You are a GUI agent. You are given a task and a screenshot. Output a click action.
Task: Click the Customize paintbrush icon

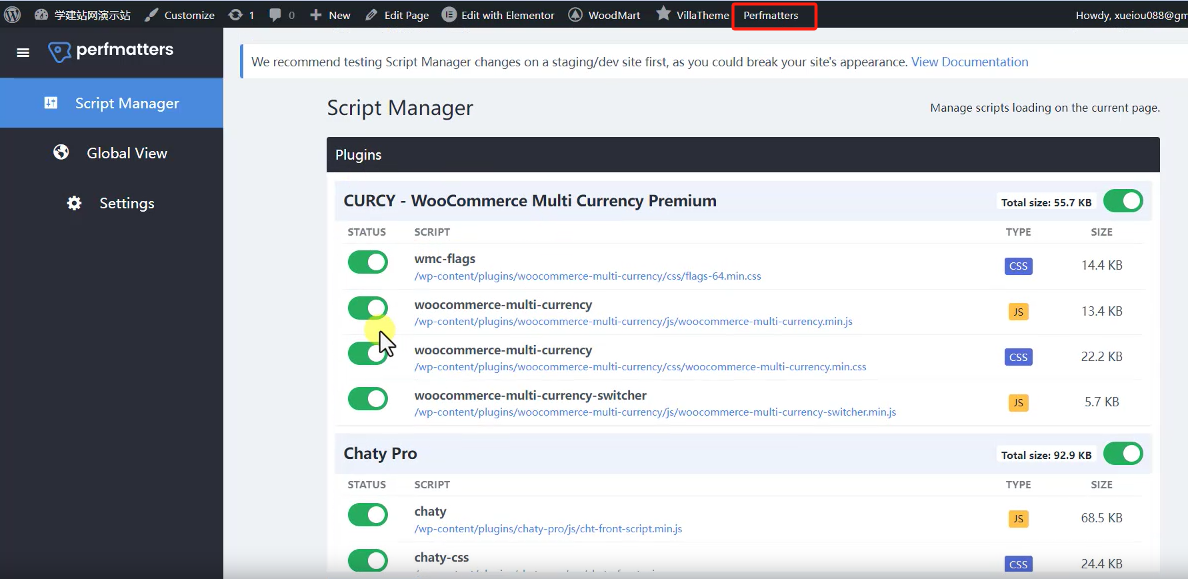coord(152,14)
